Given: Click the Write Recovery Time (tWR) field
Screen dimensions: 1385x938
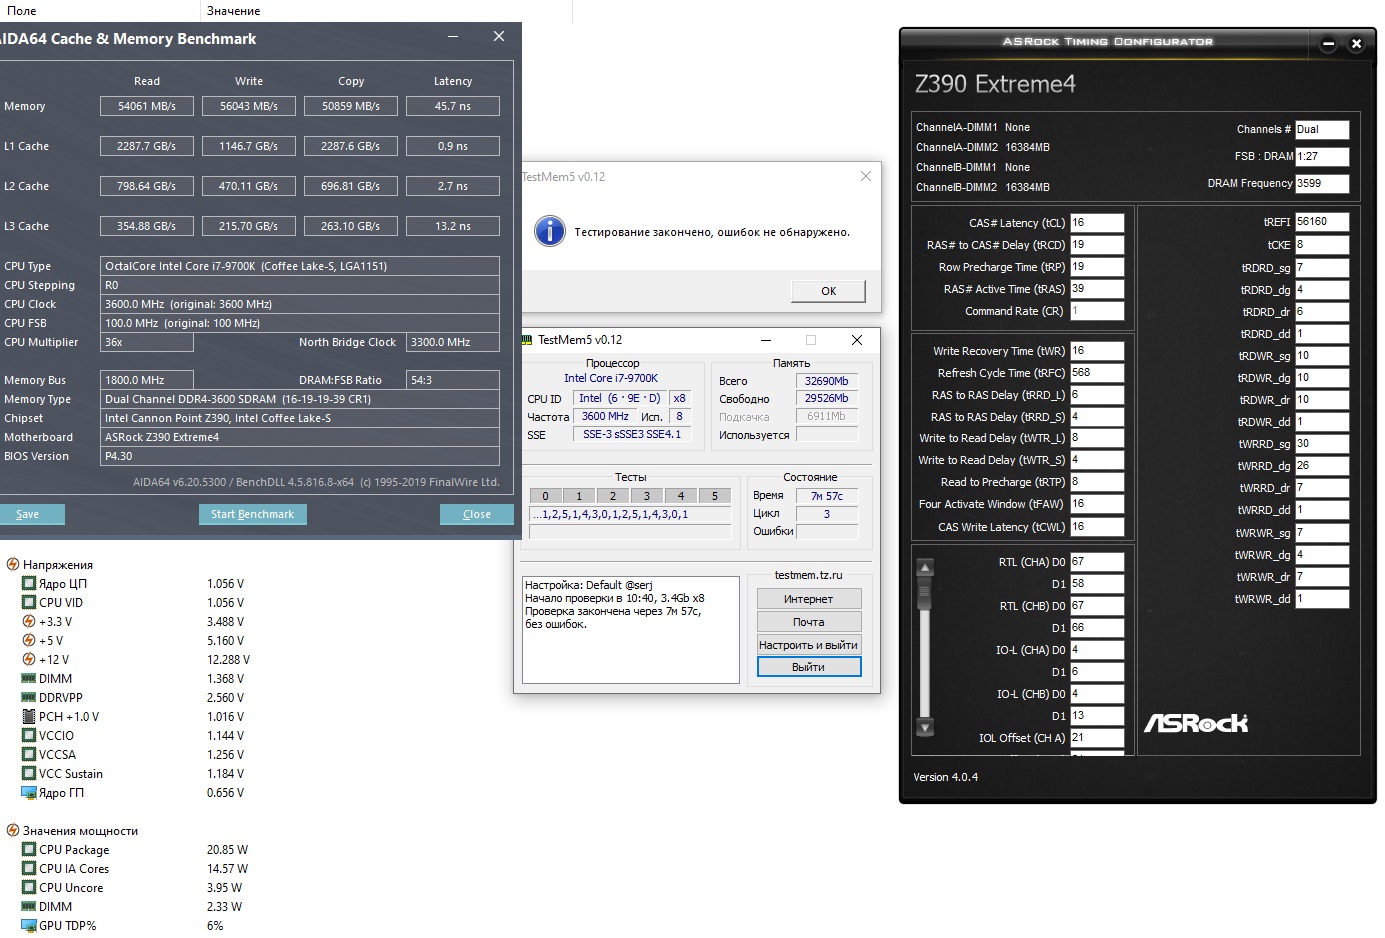Looking at the screenshot, I should pyautogui.click(x=1097, y=351).
